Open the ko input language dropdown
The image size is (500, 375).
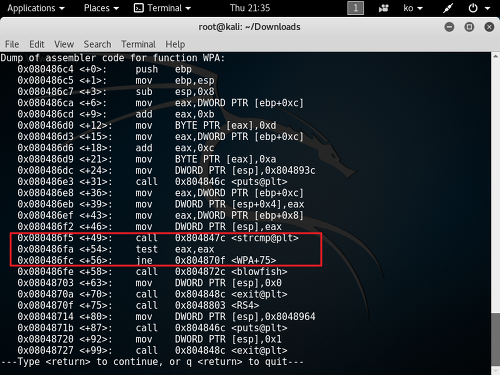click(x=413, y=8)
